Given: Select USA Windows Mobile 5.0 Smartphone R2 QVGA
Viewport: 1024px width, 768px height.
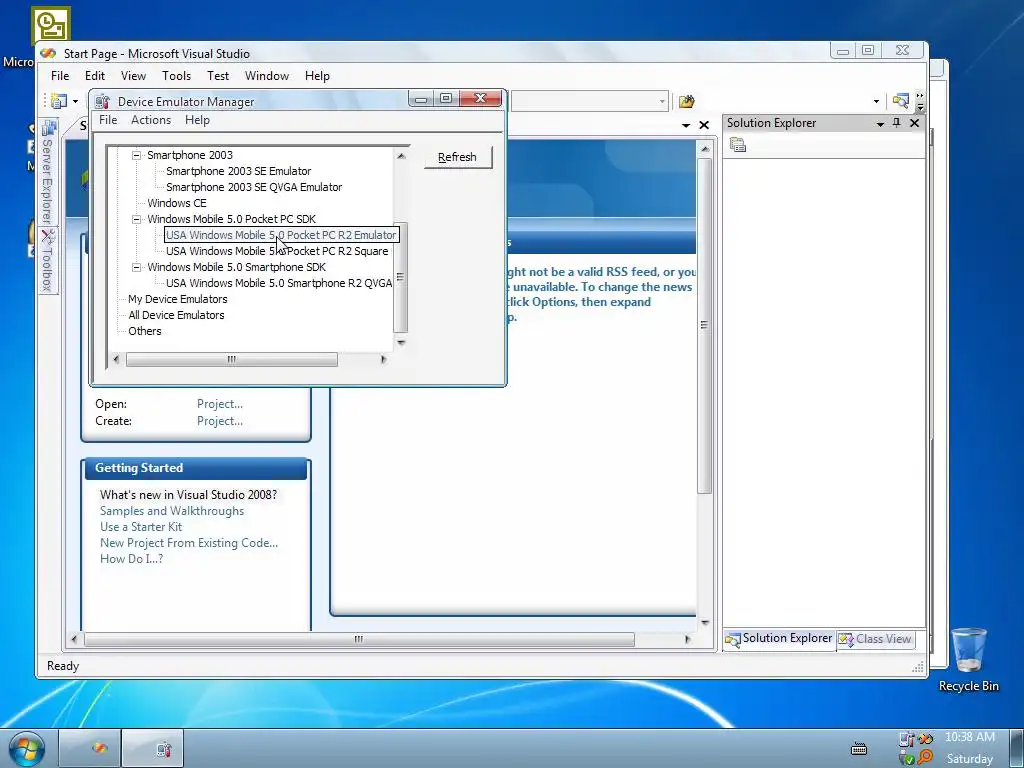Looking at the screenshot, I should 279,283.
